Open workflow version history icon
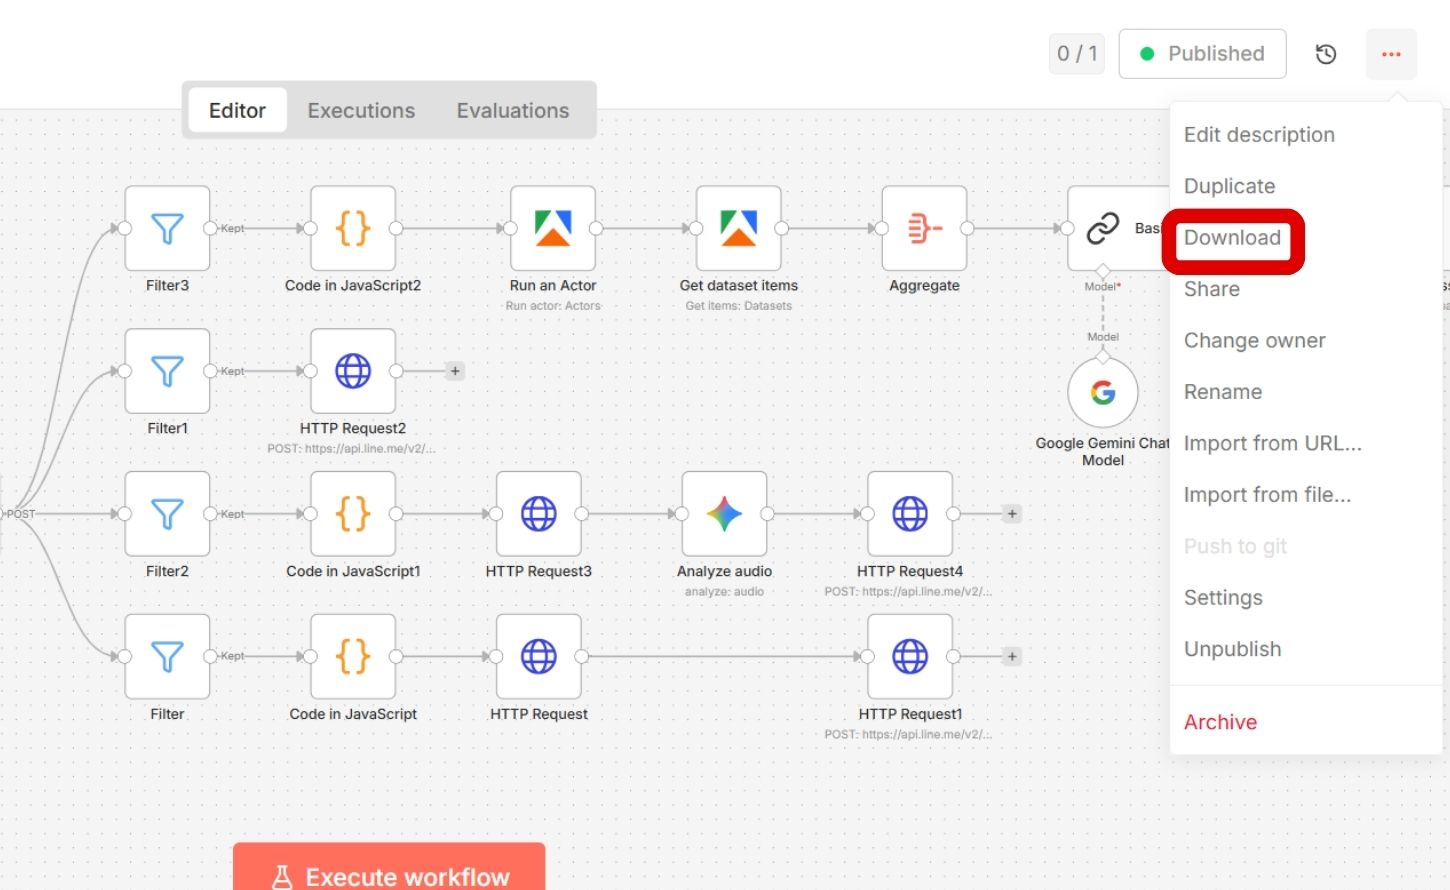The width and height of the screenshot is (1450, 890). click(x=1326, y=54)
